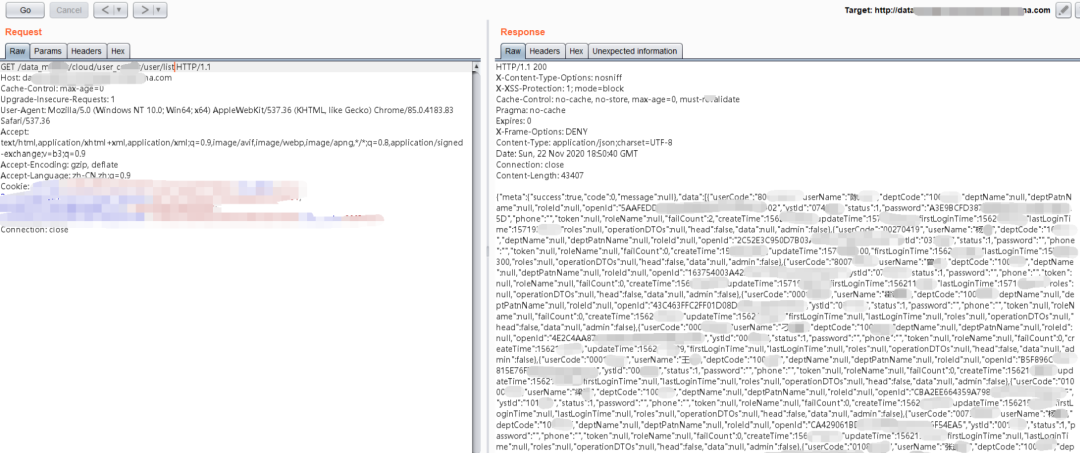Click the GET request line in the request editor
1080x453 pixels.
pyautogui.click(x=106, y=67)
